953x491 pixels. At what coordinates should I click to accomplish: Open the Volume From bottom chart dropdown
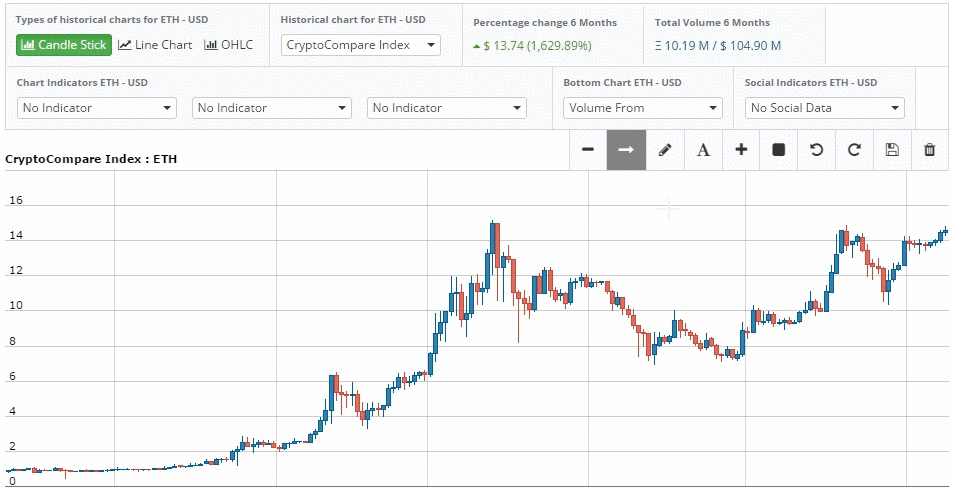(x=643, y=108)
